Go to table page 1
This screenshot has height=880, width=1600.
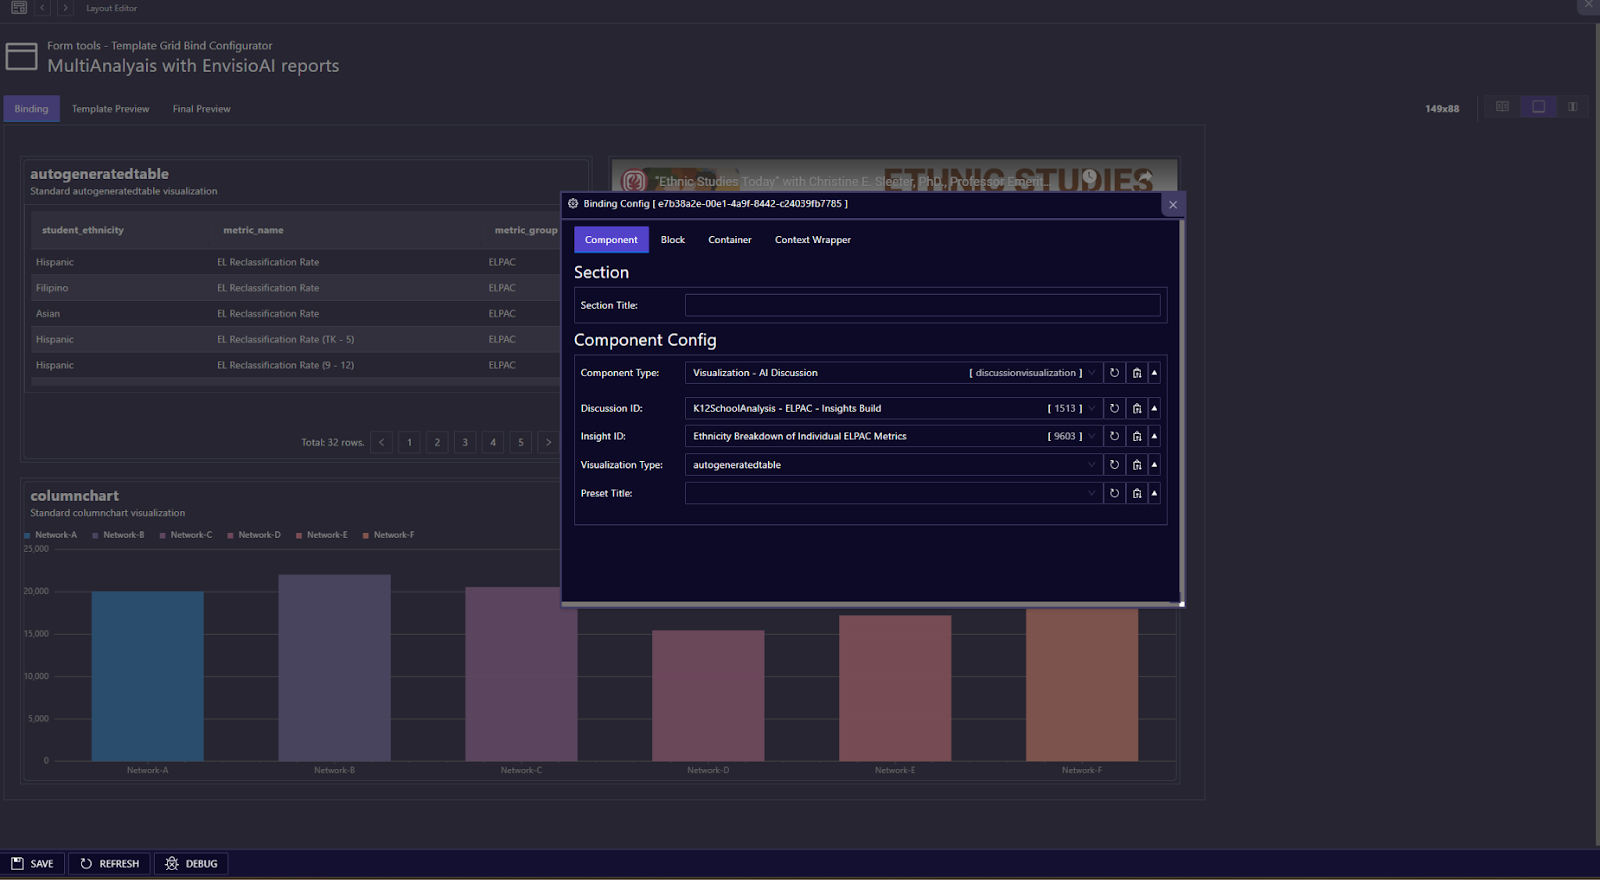tap(409, 442)
